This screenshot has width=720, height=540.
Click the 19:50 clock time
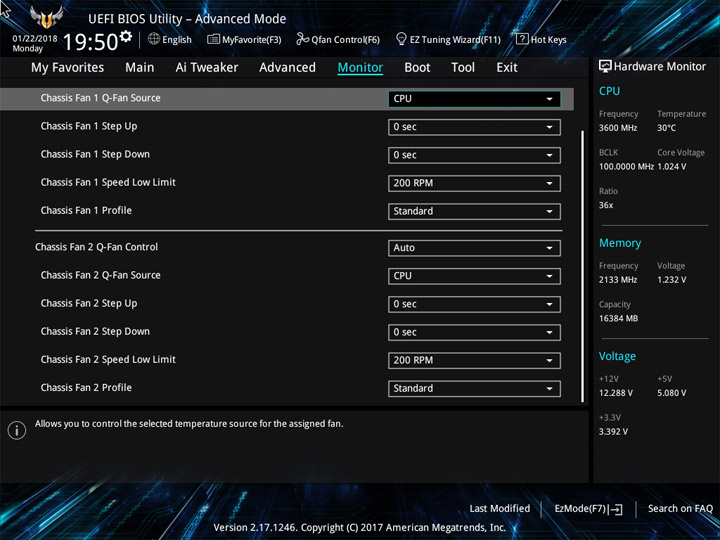(90, 42)
